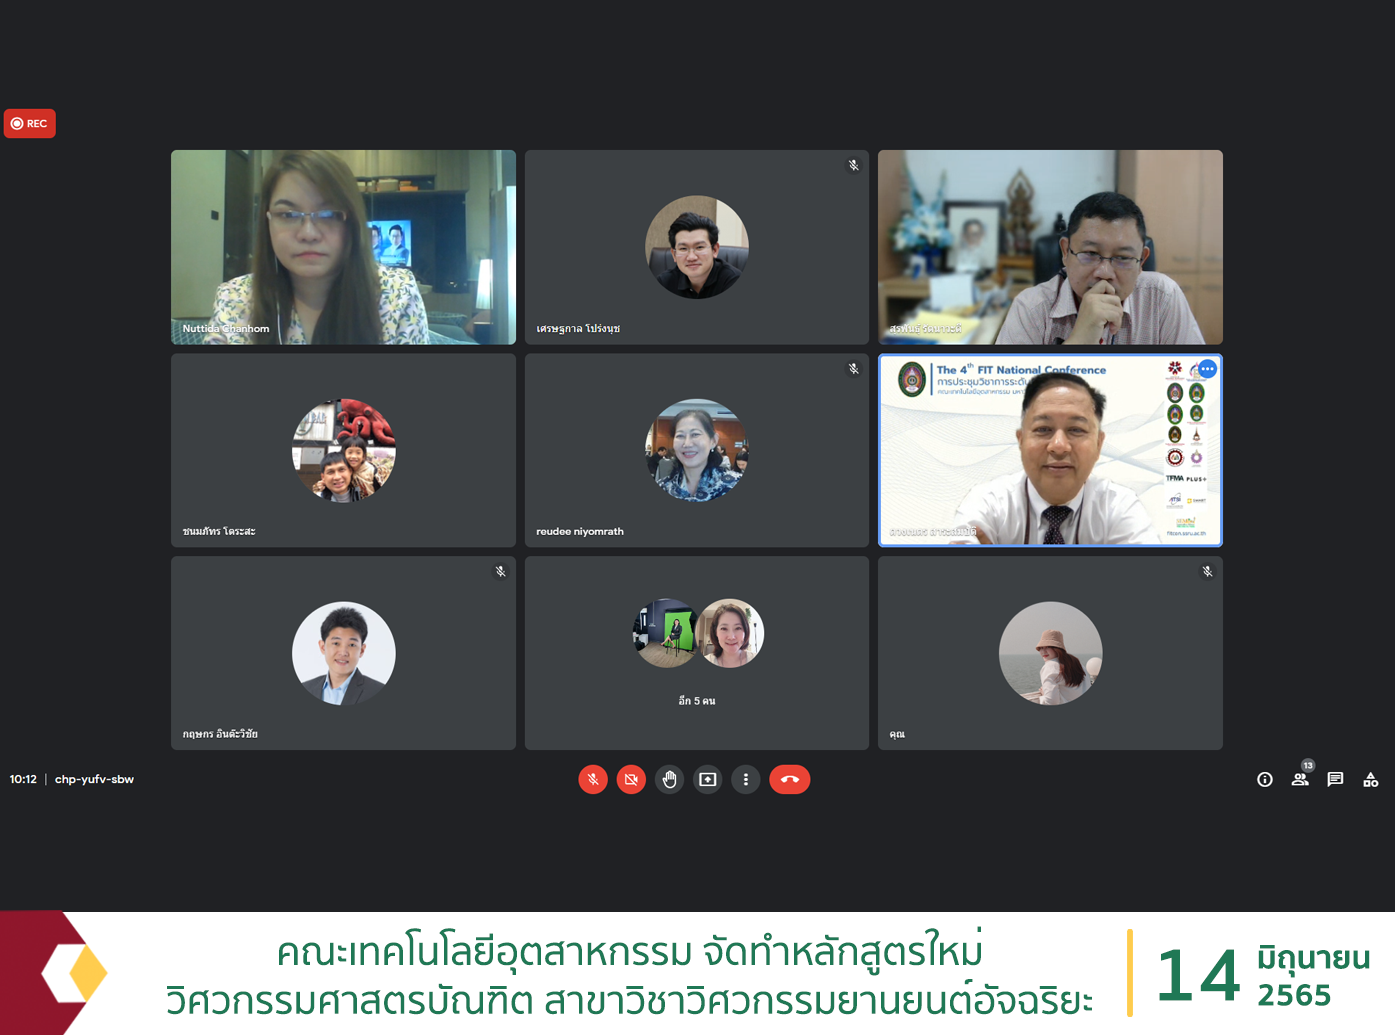Screen dimensions: 1395x1035
Task: Open the chat messages icon
Action: pos(1335,779)
